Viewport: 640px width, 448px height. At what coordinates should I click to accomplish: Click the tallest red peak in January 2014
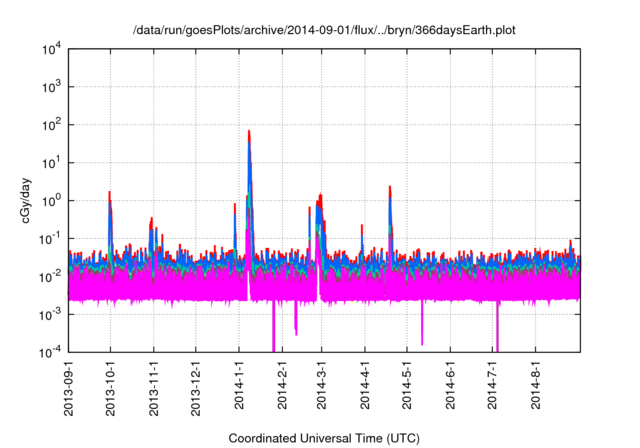[x=248, y=133]
